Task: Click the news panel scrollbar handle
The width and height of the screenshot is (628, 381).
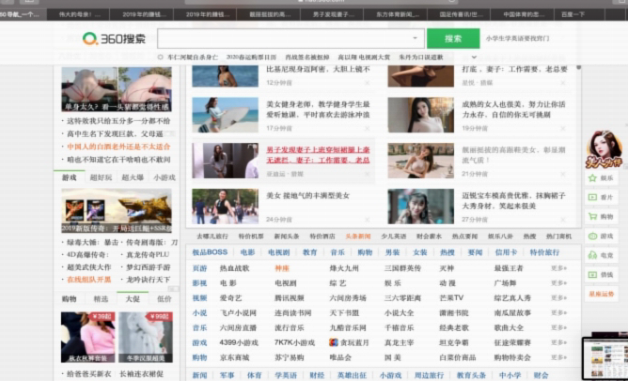Action: click(x=578, y=67)
